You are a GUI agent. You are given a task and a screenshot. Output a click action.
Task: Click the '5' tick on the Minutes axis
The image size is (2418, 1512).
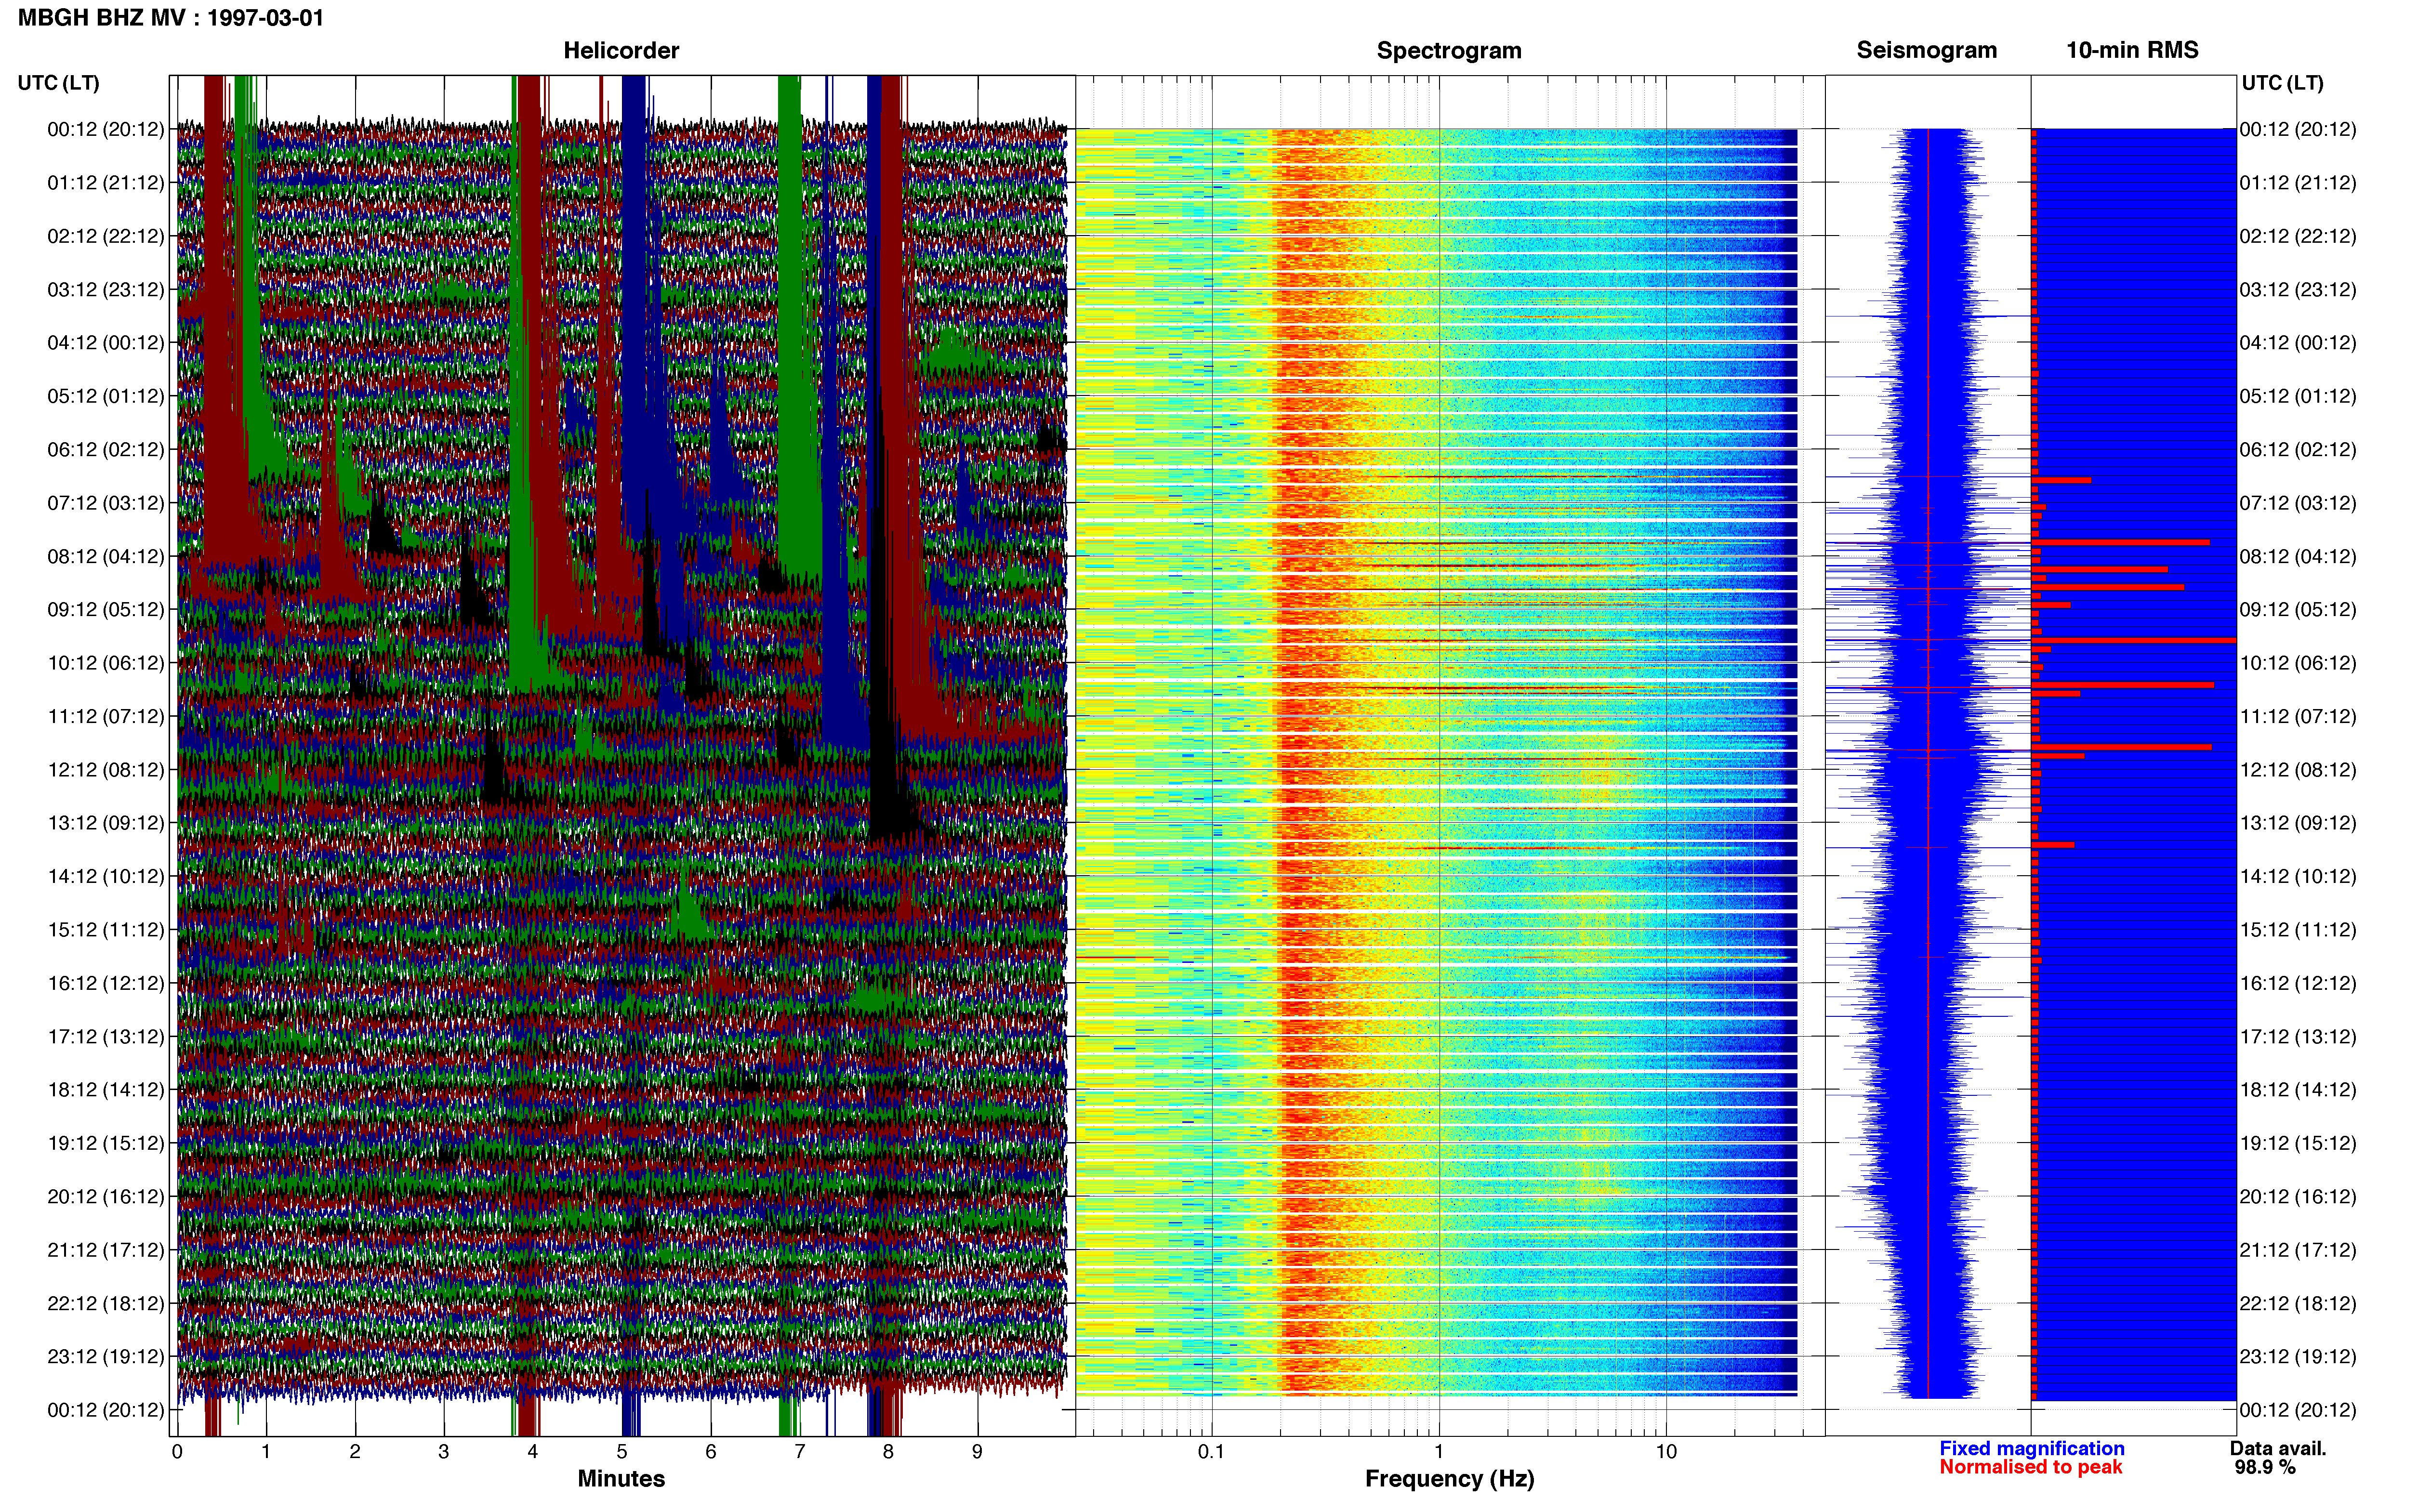pos(622,1451)
